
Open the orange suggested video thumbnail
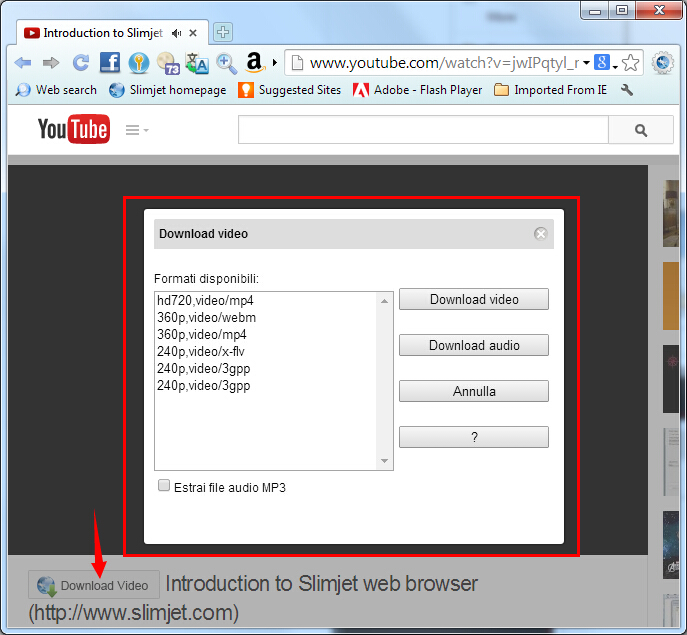coord(671,296)
